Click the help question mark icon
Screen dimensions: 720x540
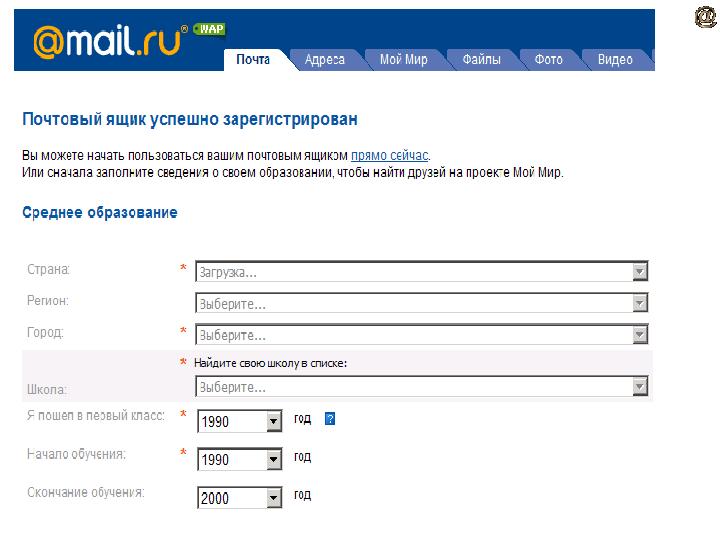330,419
